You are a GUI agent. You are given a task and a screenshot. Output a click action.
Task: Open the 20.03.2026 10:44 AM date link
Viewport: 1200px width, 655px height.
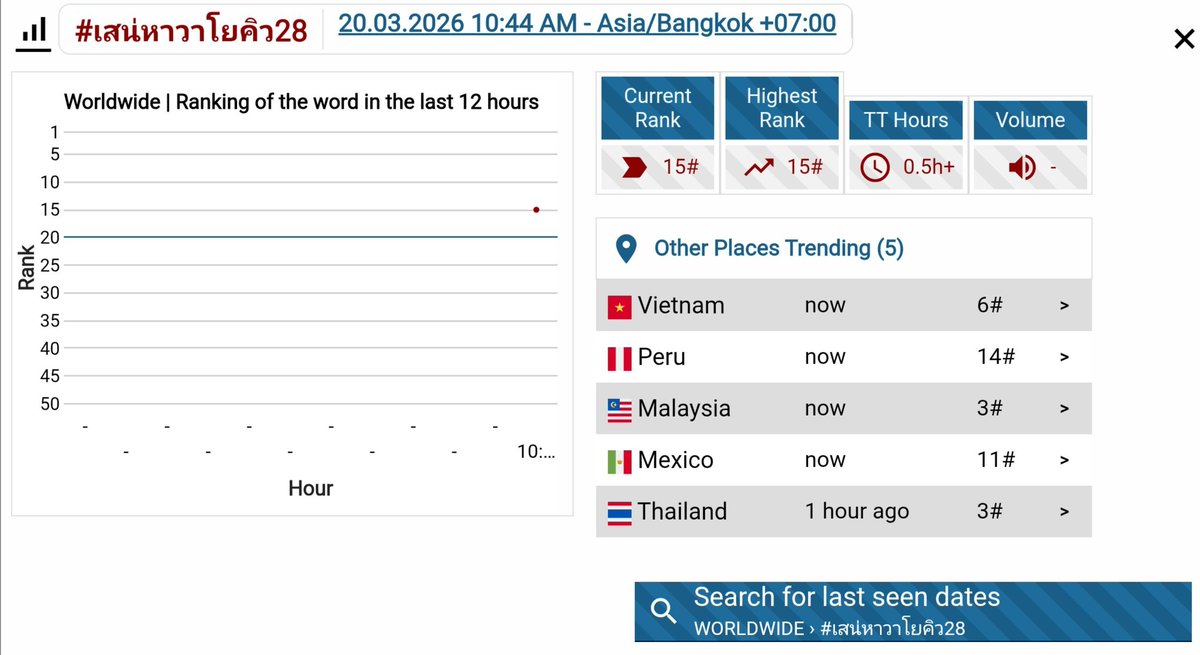587,23
